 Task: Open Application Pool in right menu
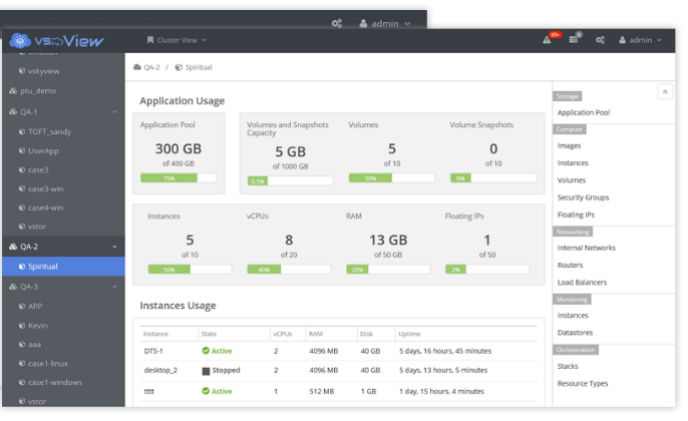pos(584,112)
